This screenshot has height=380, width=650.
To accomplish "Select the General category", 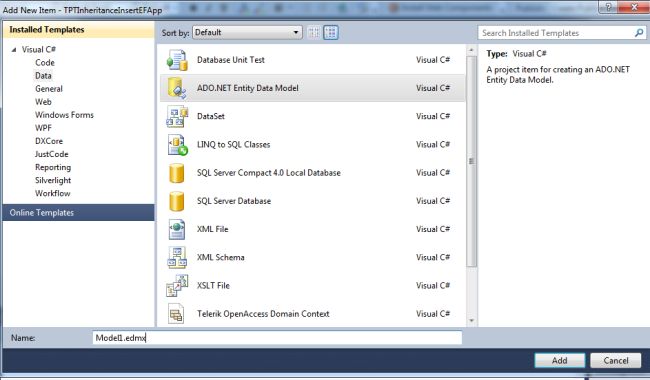I will click(x=49, y=89).
